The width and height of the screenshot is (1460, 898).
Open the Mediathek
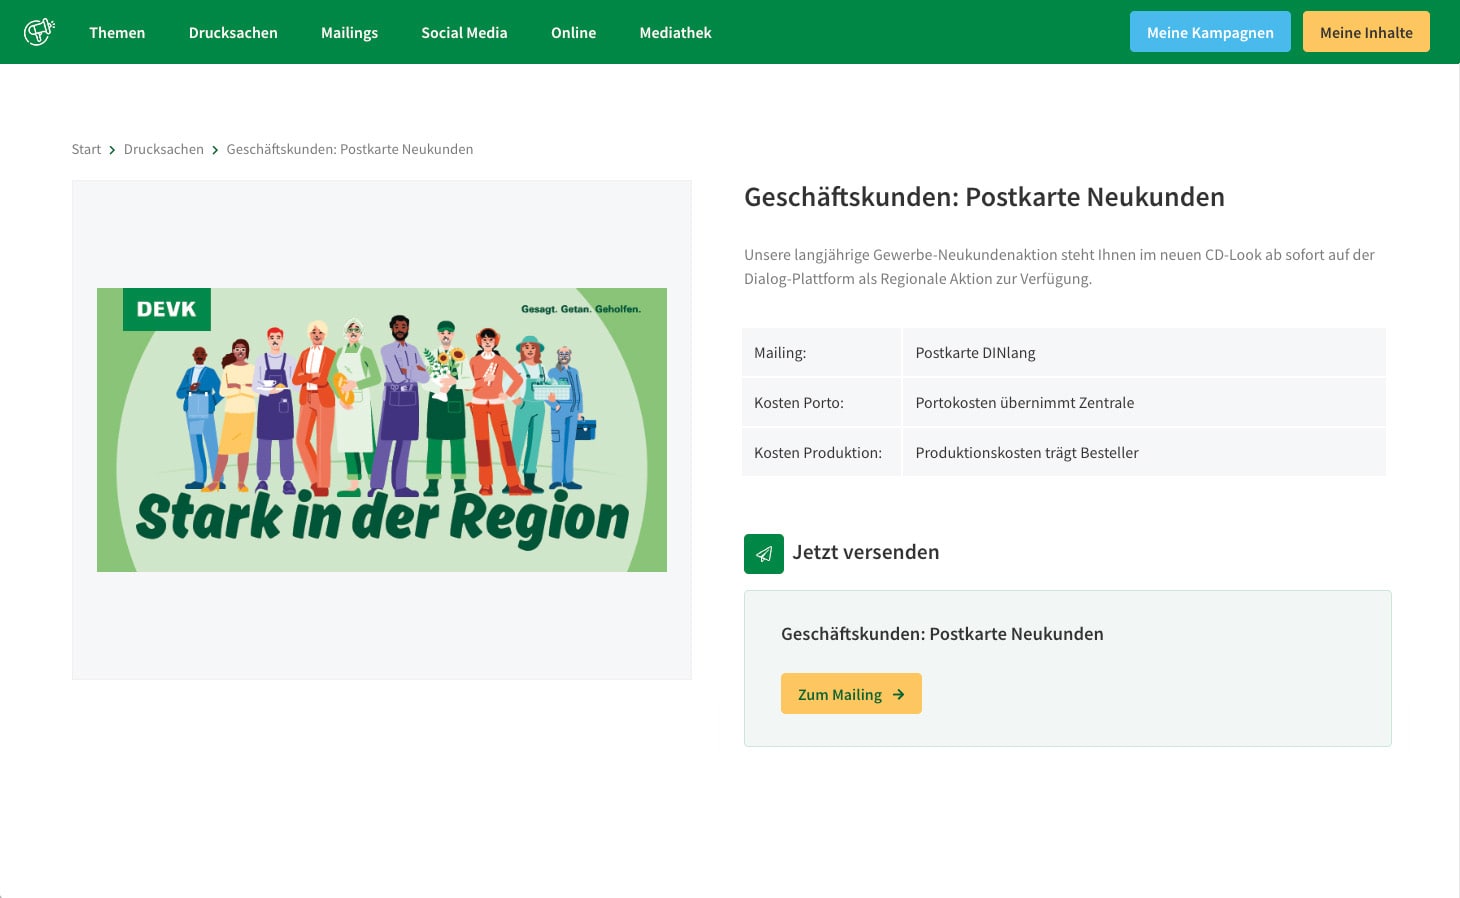675,32
